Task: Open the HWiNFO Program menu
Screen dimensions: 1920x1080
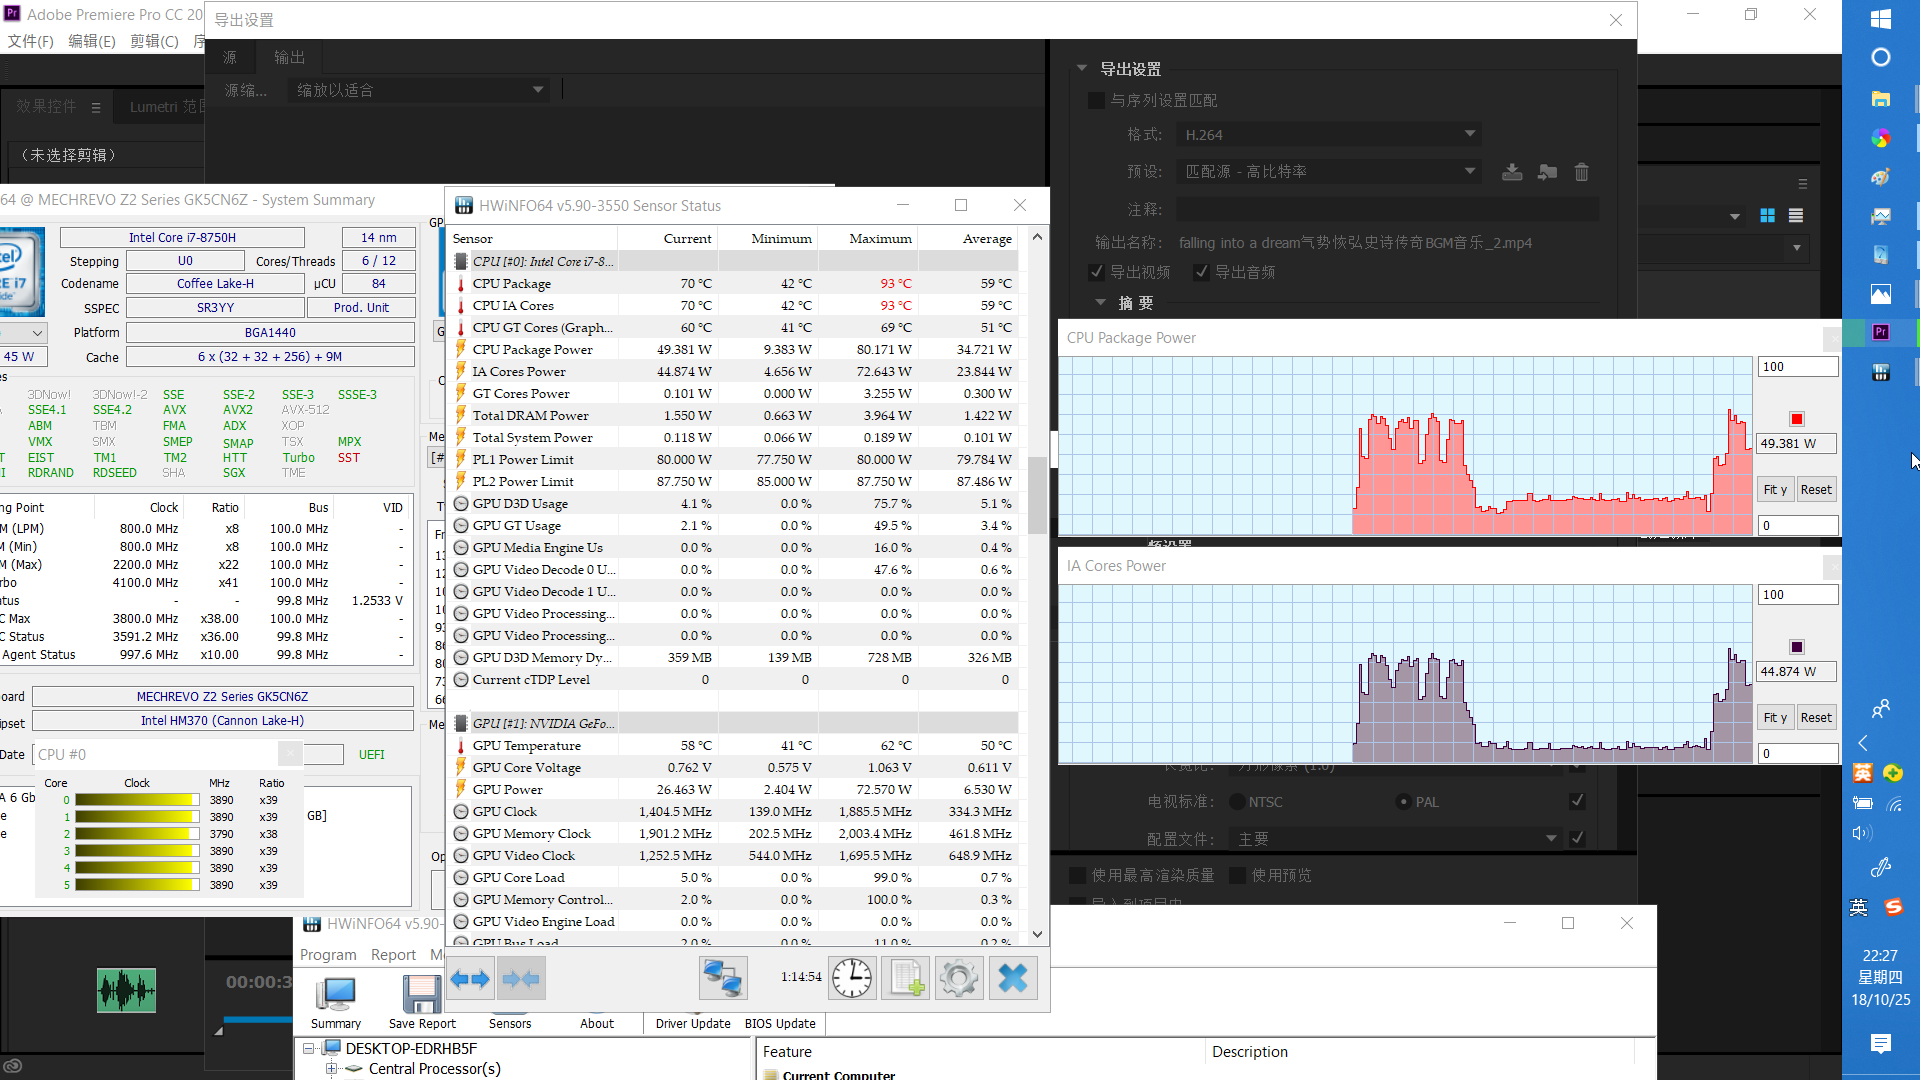Action: pyautogui.click(x=328, y=955)
